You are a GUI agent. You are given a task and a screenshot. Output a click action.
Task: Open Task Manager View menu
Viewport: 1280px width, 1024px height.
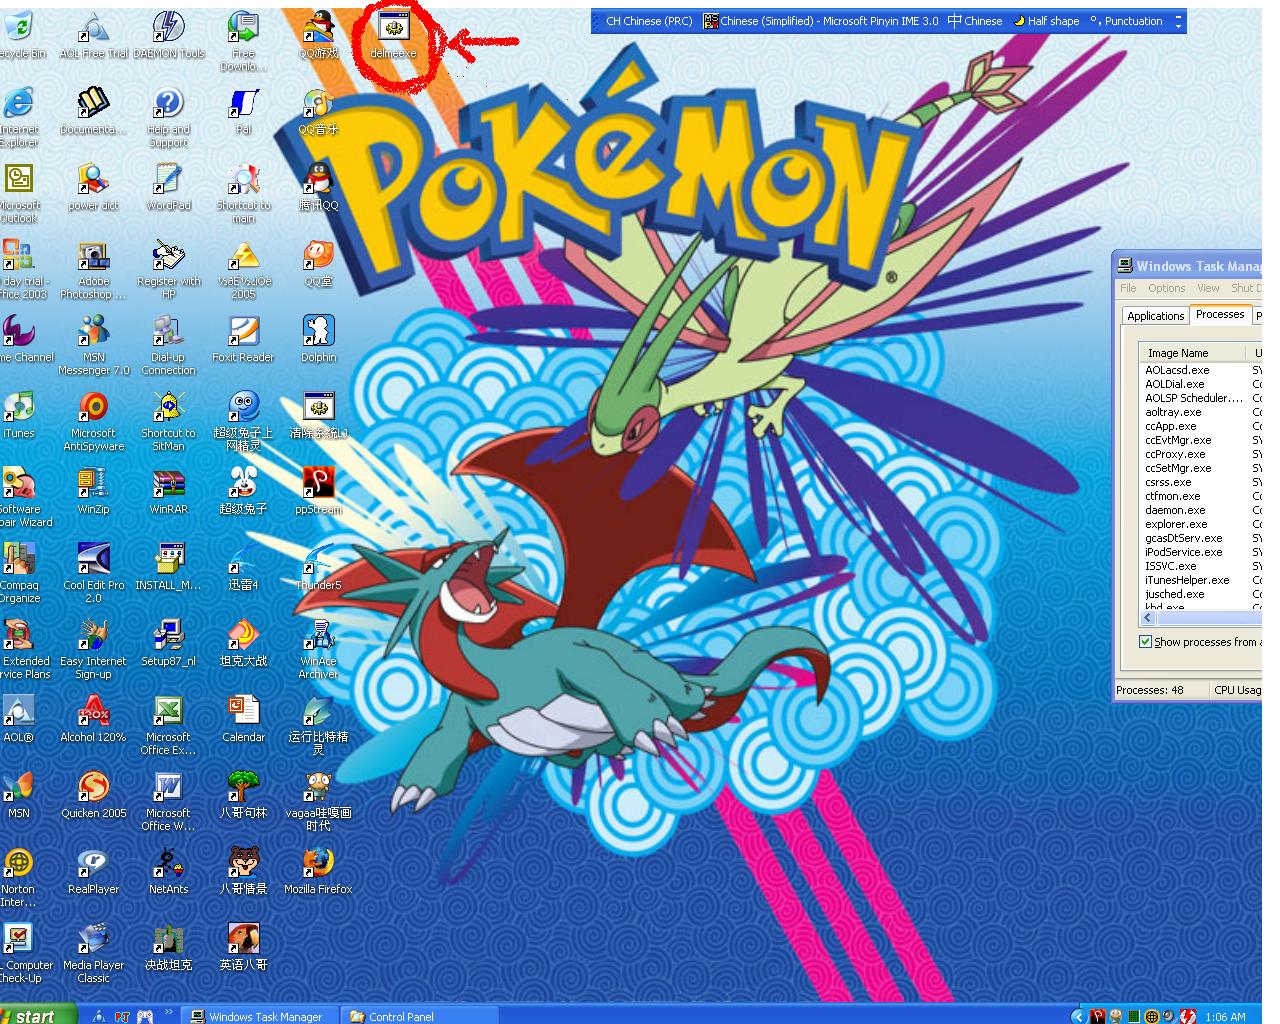(1208, 288)
